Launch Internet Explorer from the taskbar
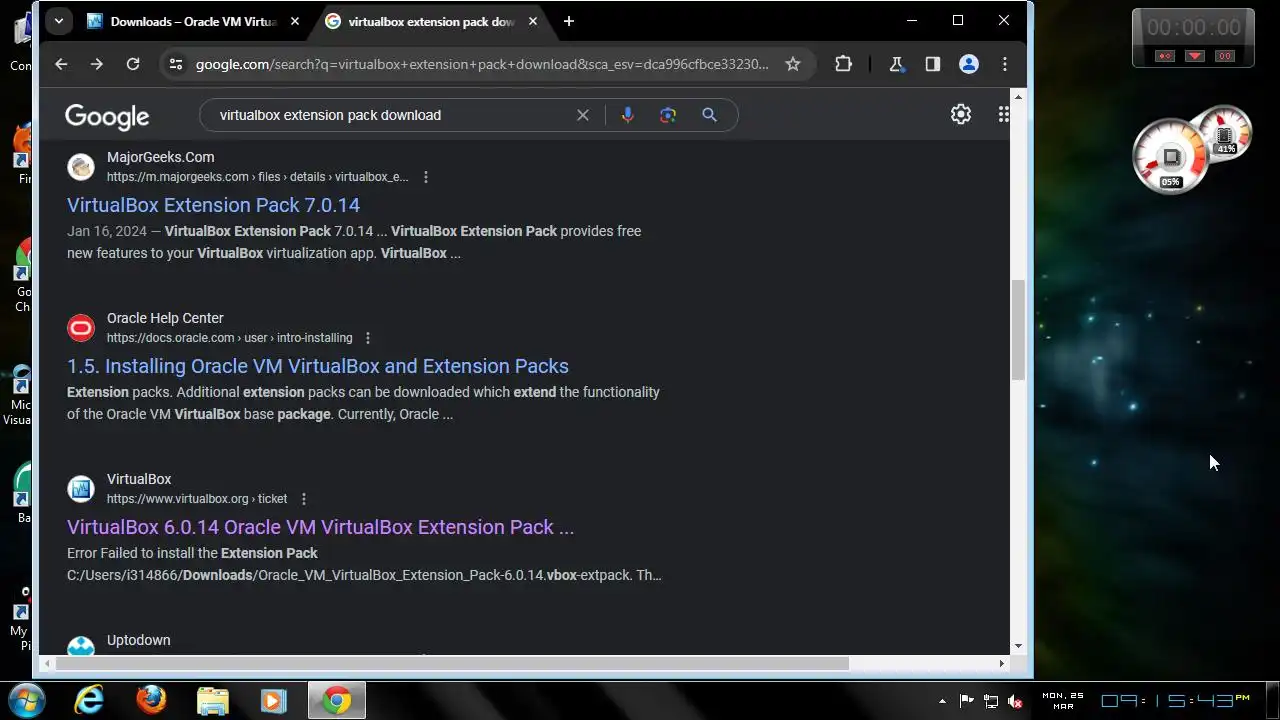1280x720 pixels. point(89,701)
